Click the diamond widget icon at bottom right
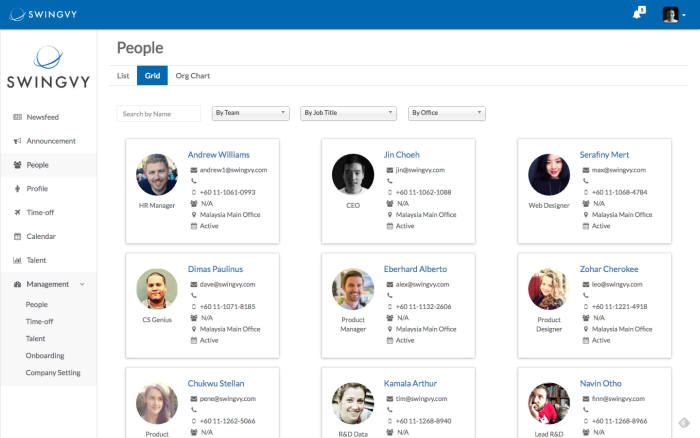700x438 pixels. point(684,422)
